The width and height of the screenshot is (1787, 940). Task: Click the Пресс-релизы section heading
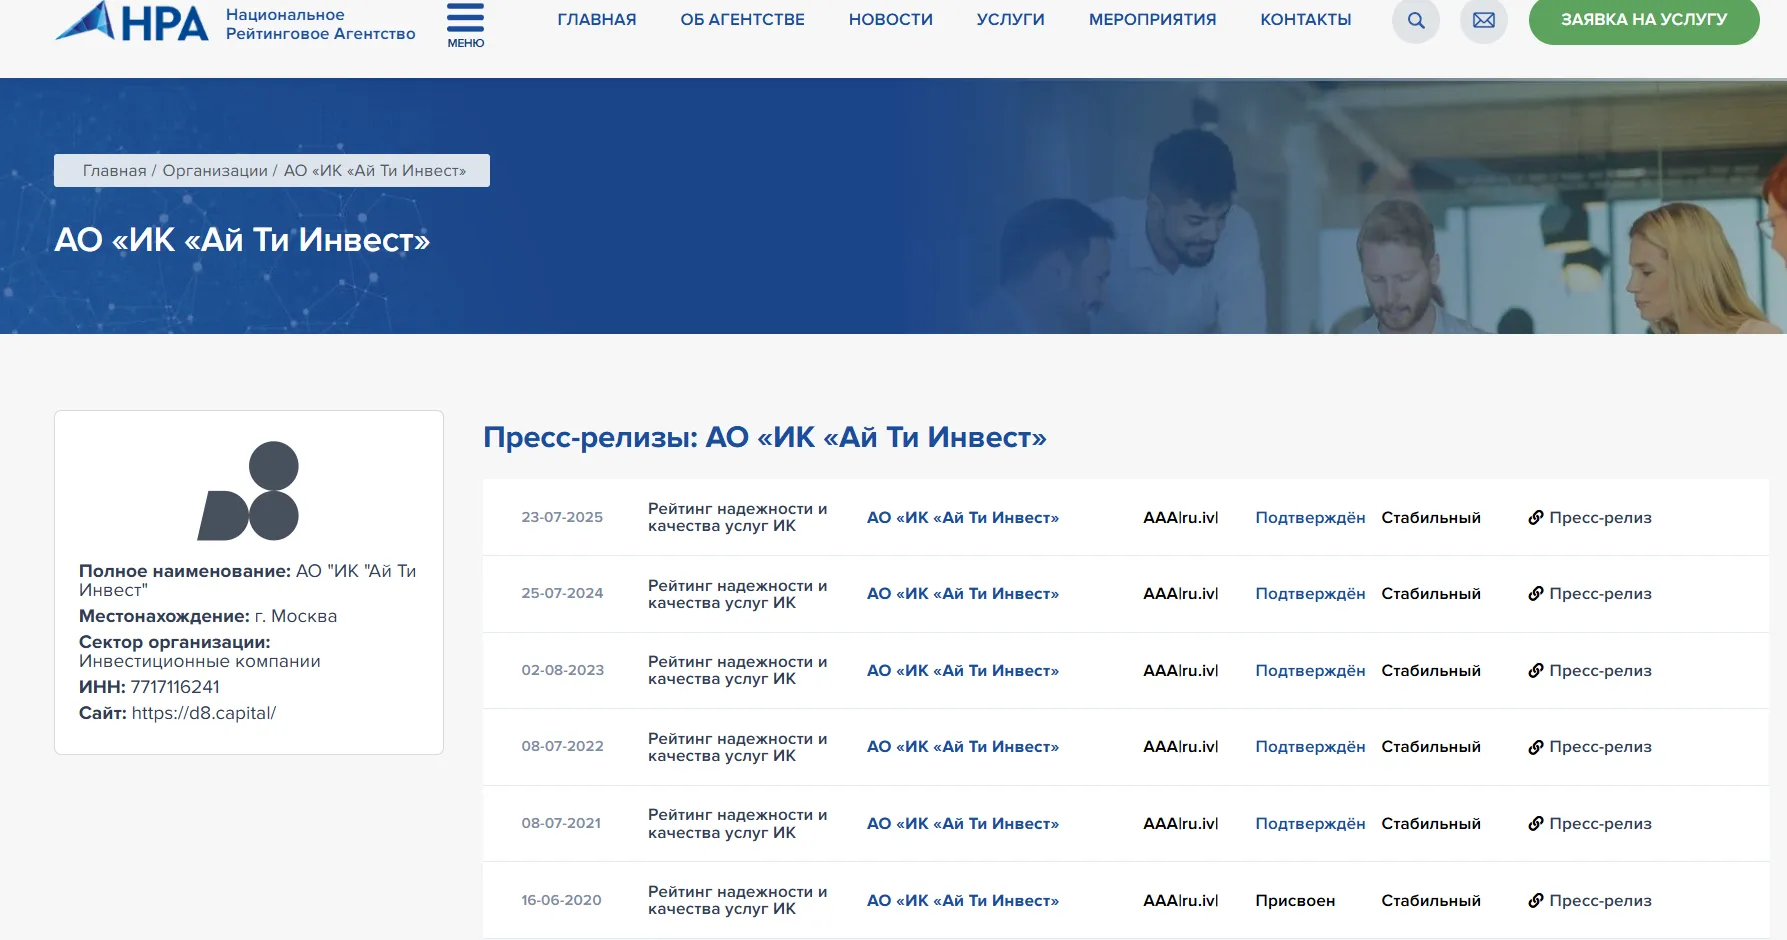point(765,437)
